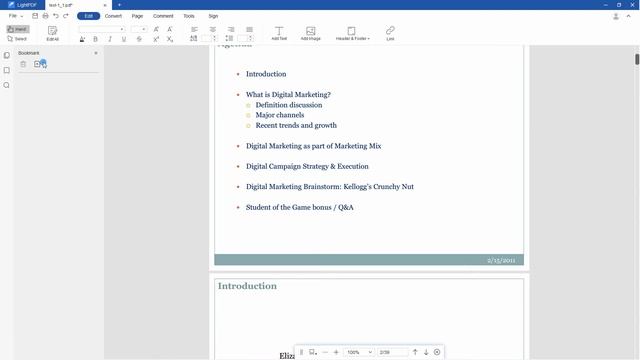Open the user account icon
Viewport: 640px width, 360px height.
click(x=616, y=16)
